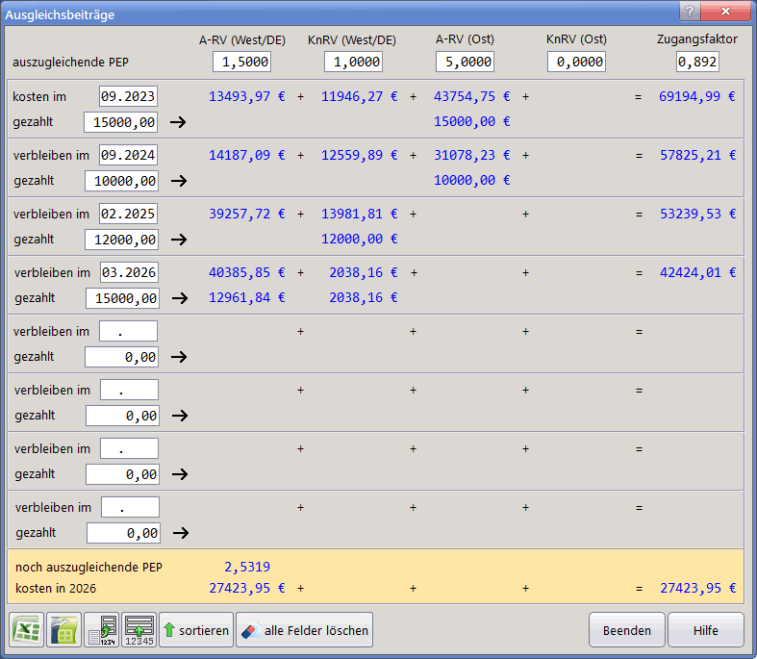The width and height of the screenshot is (757, 659).
Task: Click the 12345 insert numbers icon
Action: coord(138,631)
